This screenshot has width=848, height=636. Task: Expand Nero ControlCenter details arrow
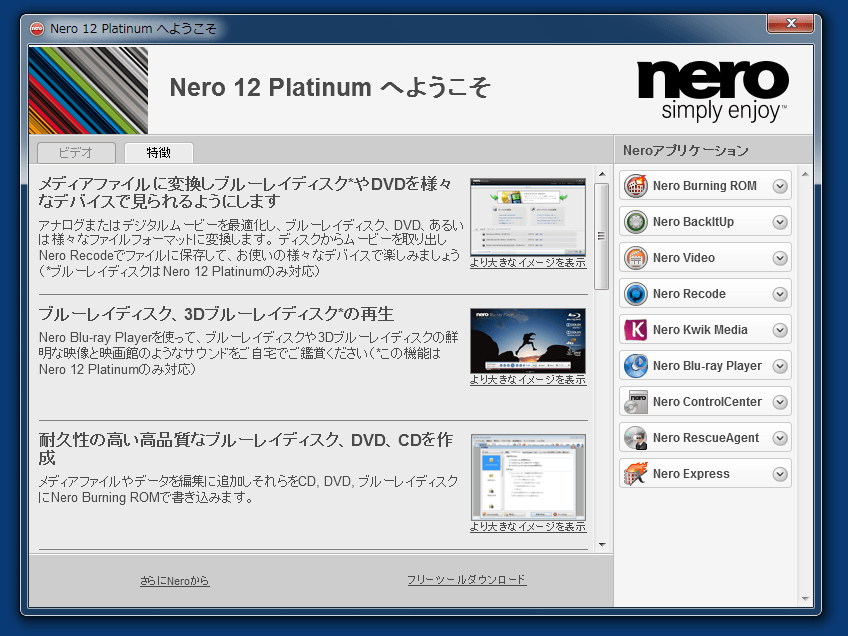tap(780, 402)
